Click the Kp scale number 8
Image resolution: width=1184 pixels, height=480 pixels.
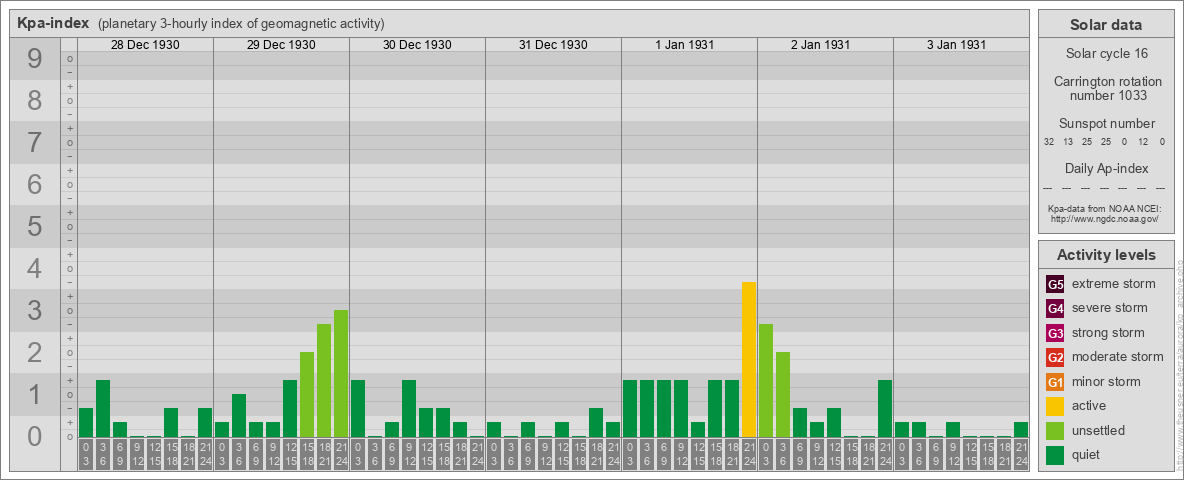(35, 100)
